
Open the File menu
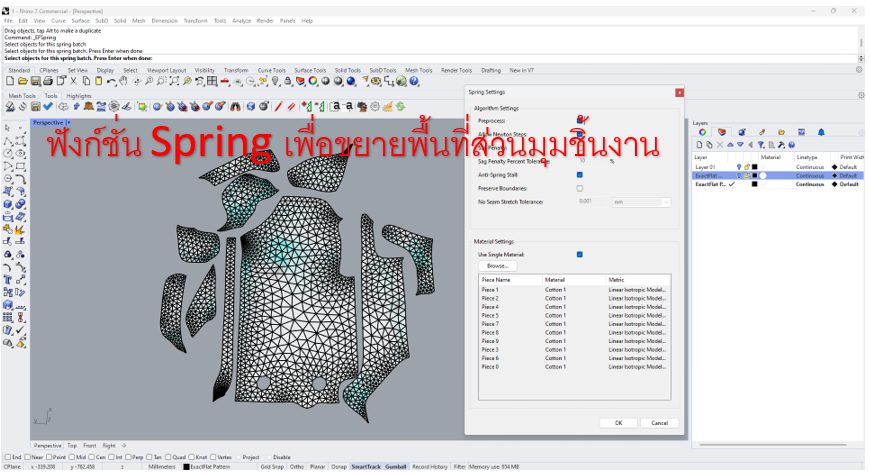(8, 21)
